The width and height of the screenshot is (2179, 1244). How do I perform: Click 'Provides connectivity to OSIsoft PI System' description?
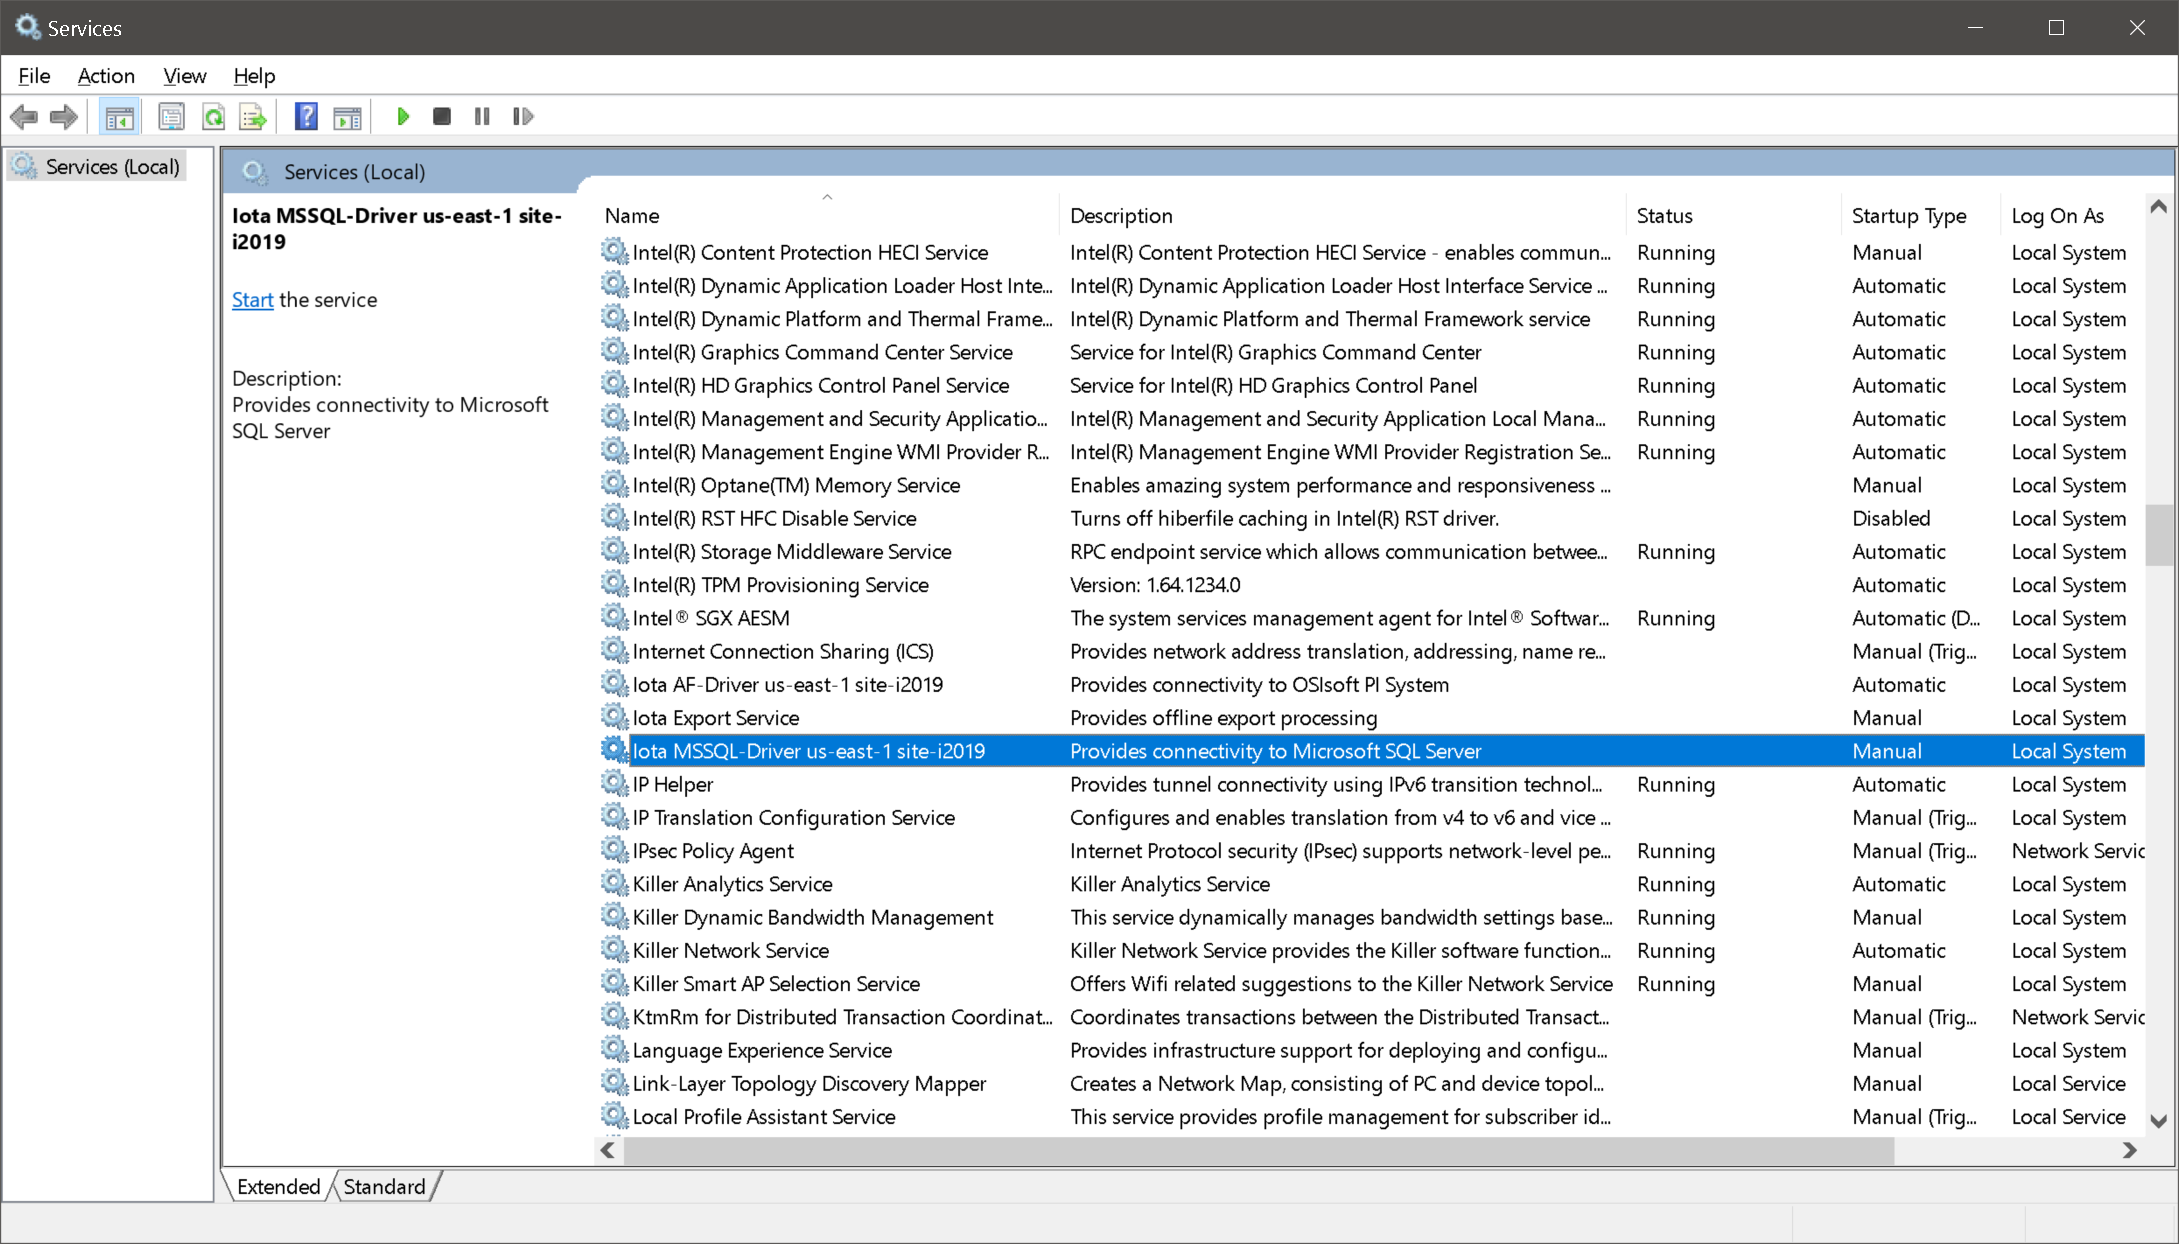click(x=1259, y=685)
